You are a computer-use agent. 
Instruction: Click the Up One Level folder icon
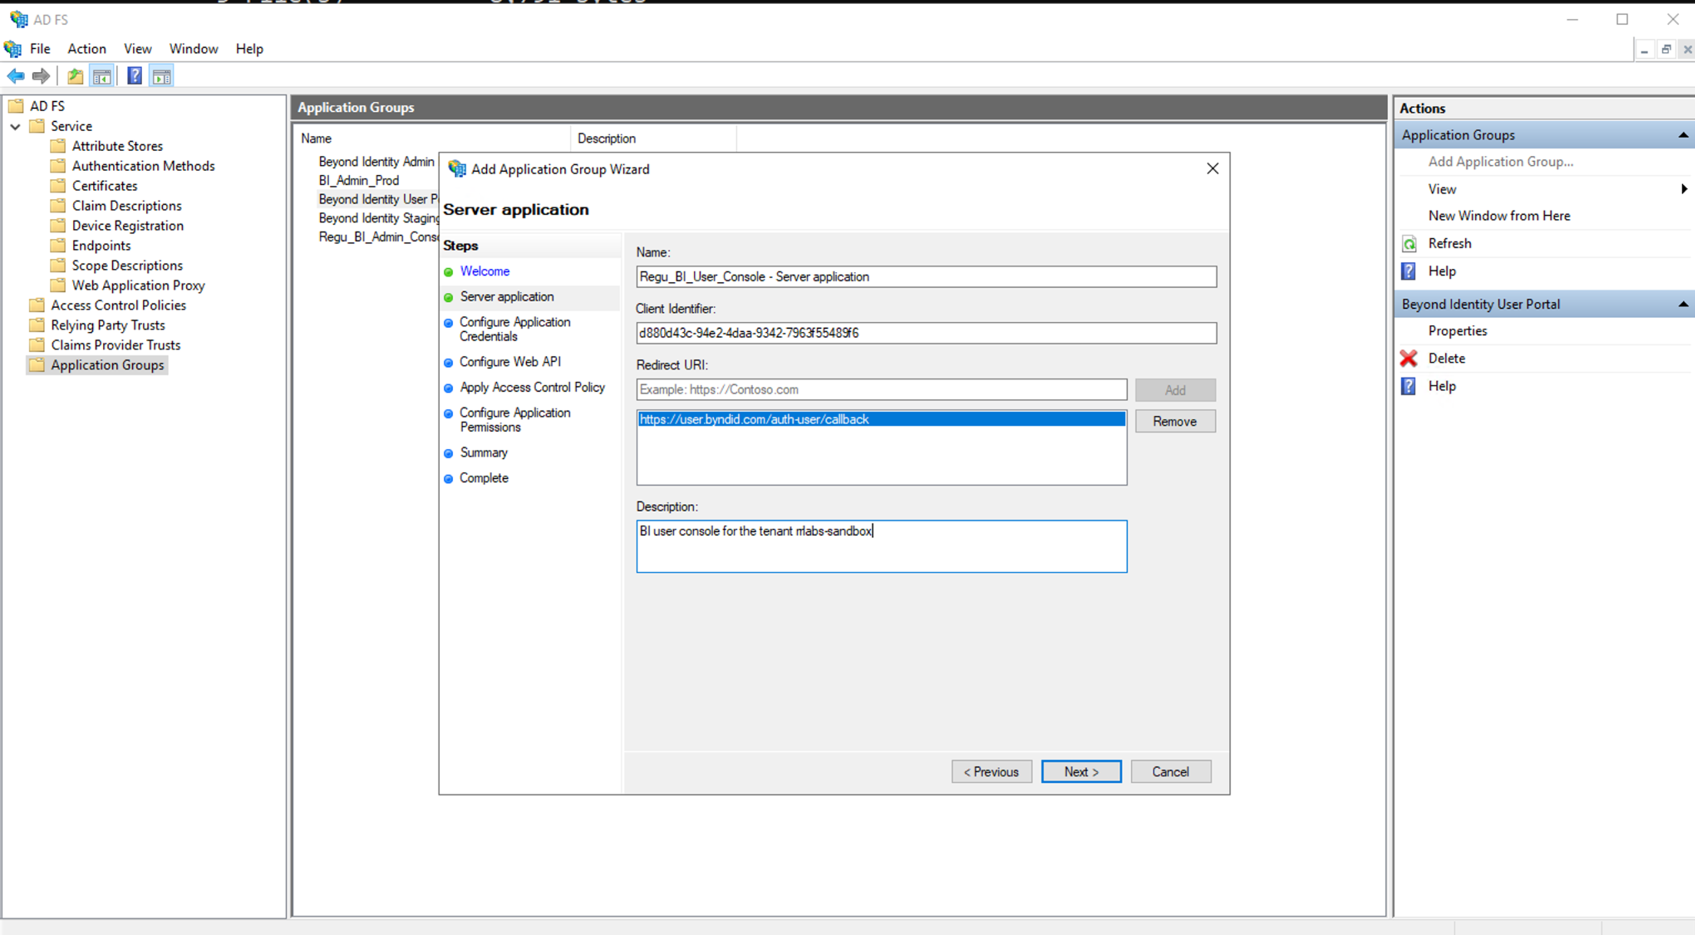pos(75,76)
